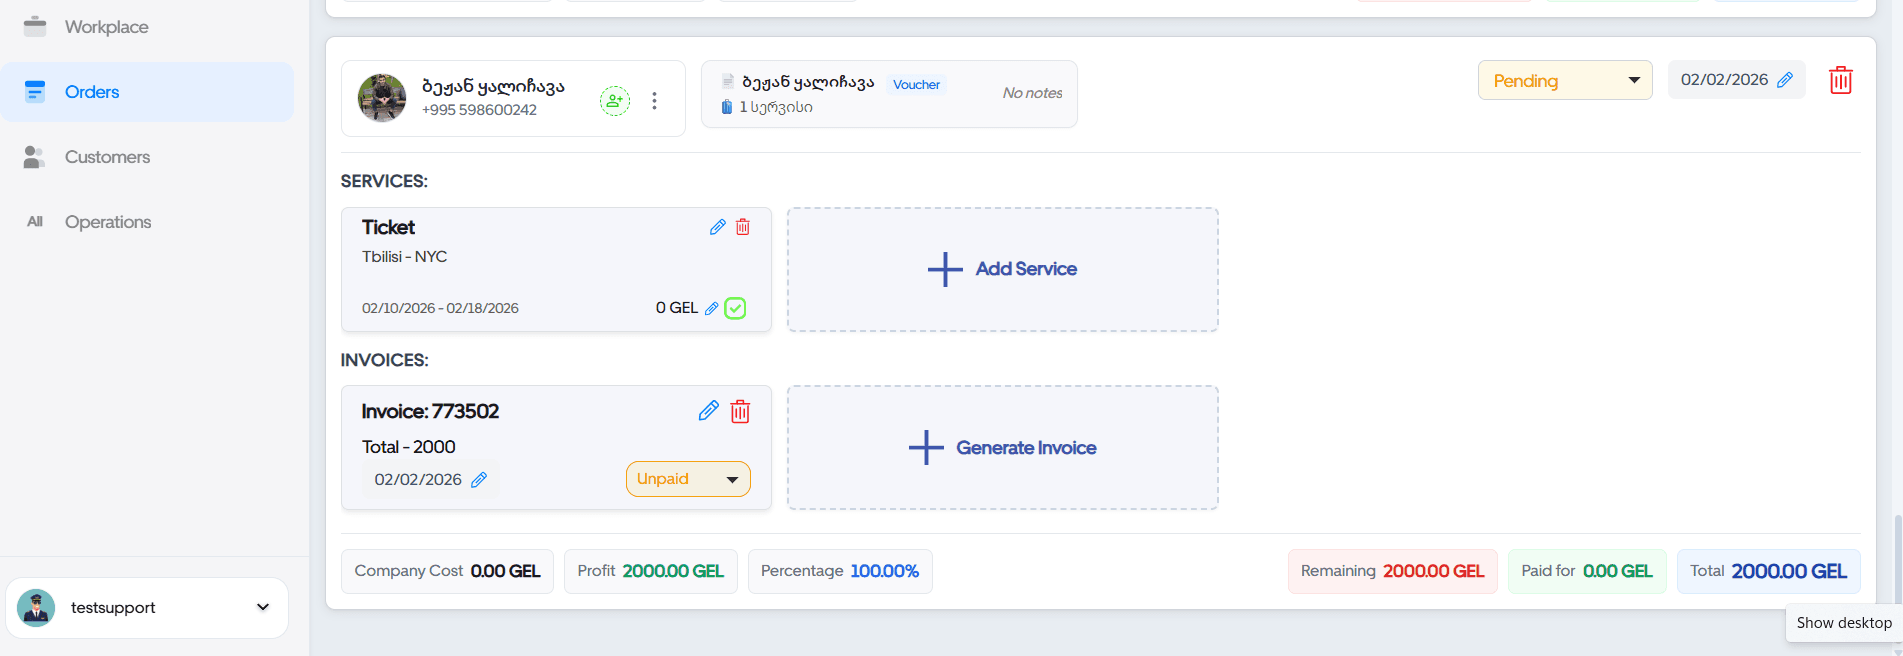Toggle the green checkbox on the Ticket service
This screenshot has width=1903, height=656.
tap(735, 308)
